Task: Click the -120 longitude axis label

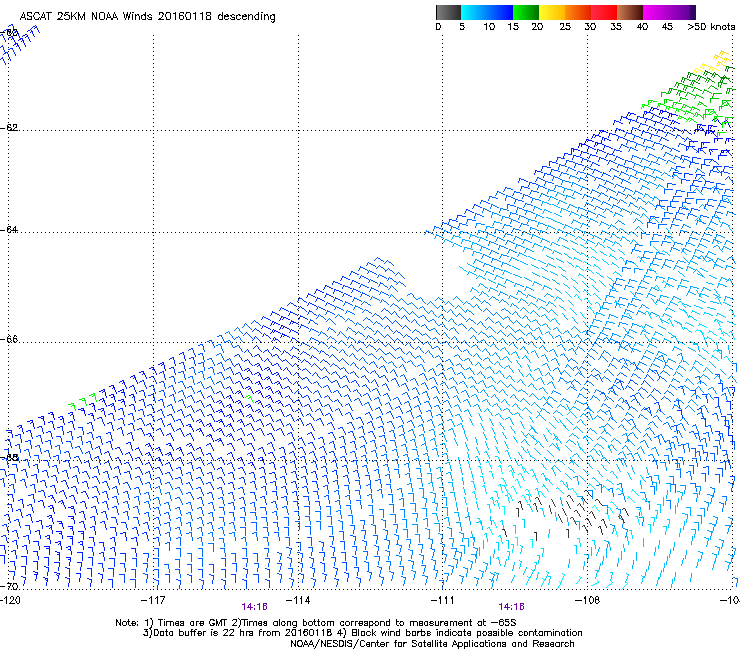Action: point(10,600)
